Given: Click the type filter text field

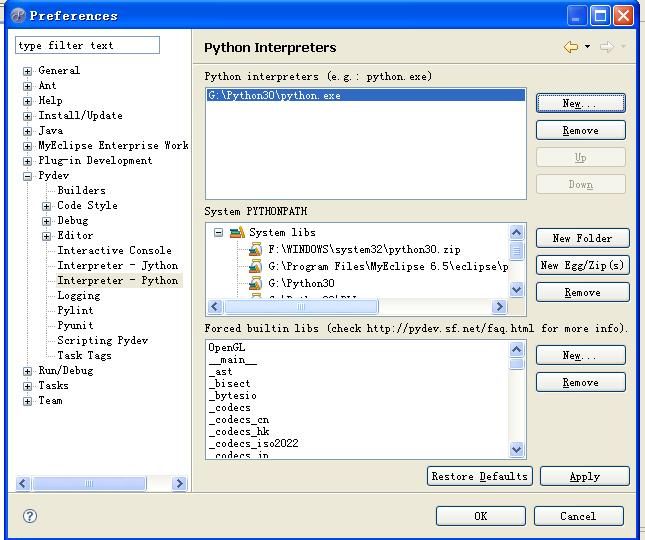Looking at the screenshot, I should coord(87,45).
